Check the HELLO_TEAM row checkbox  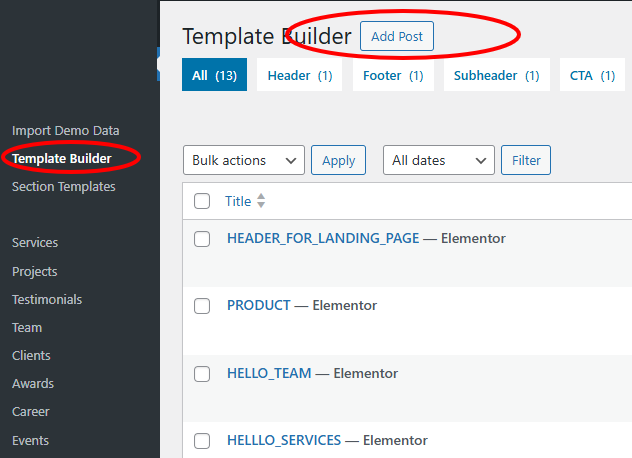pos(202,374)
